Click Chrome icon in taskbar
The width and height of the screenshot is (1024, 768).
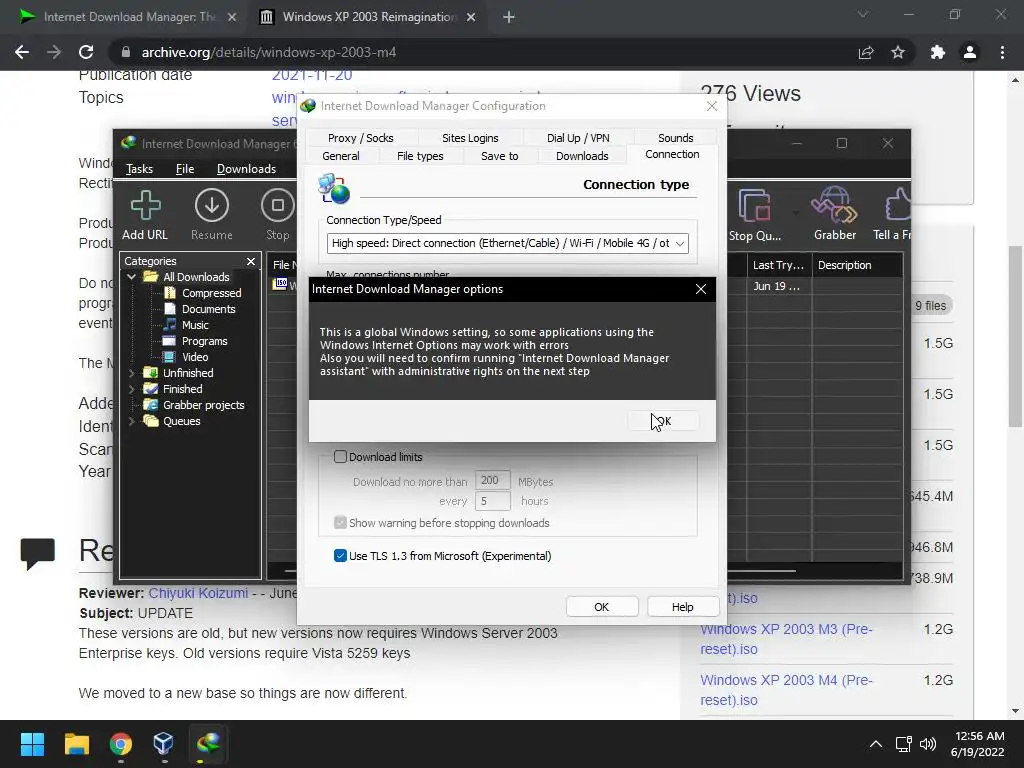coord(121,744)
